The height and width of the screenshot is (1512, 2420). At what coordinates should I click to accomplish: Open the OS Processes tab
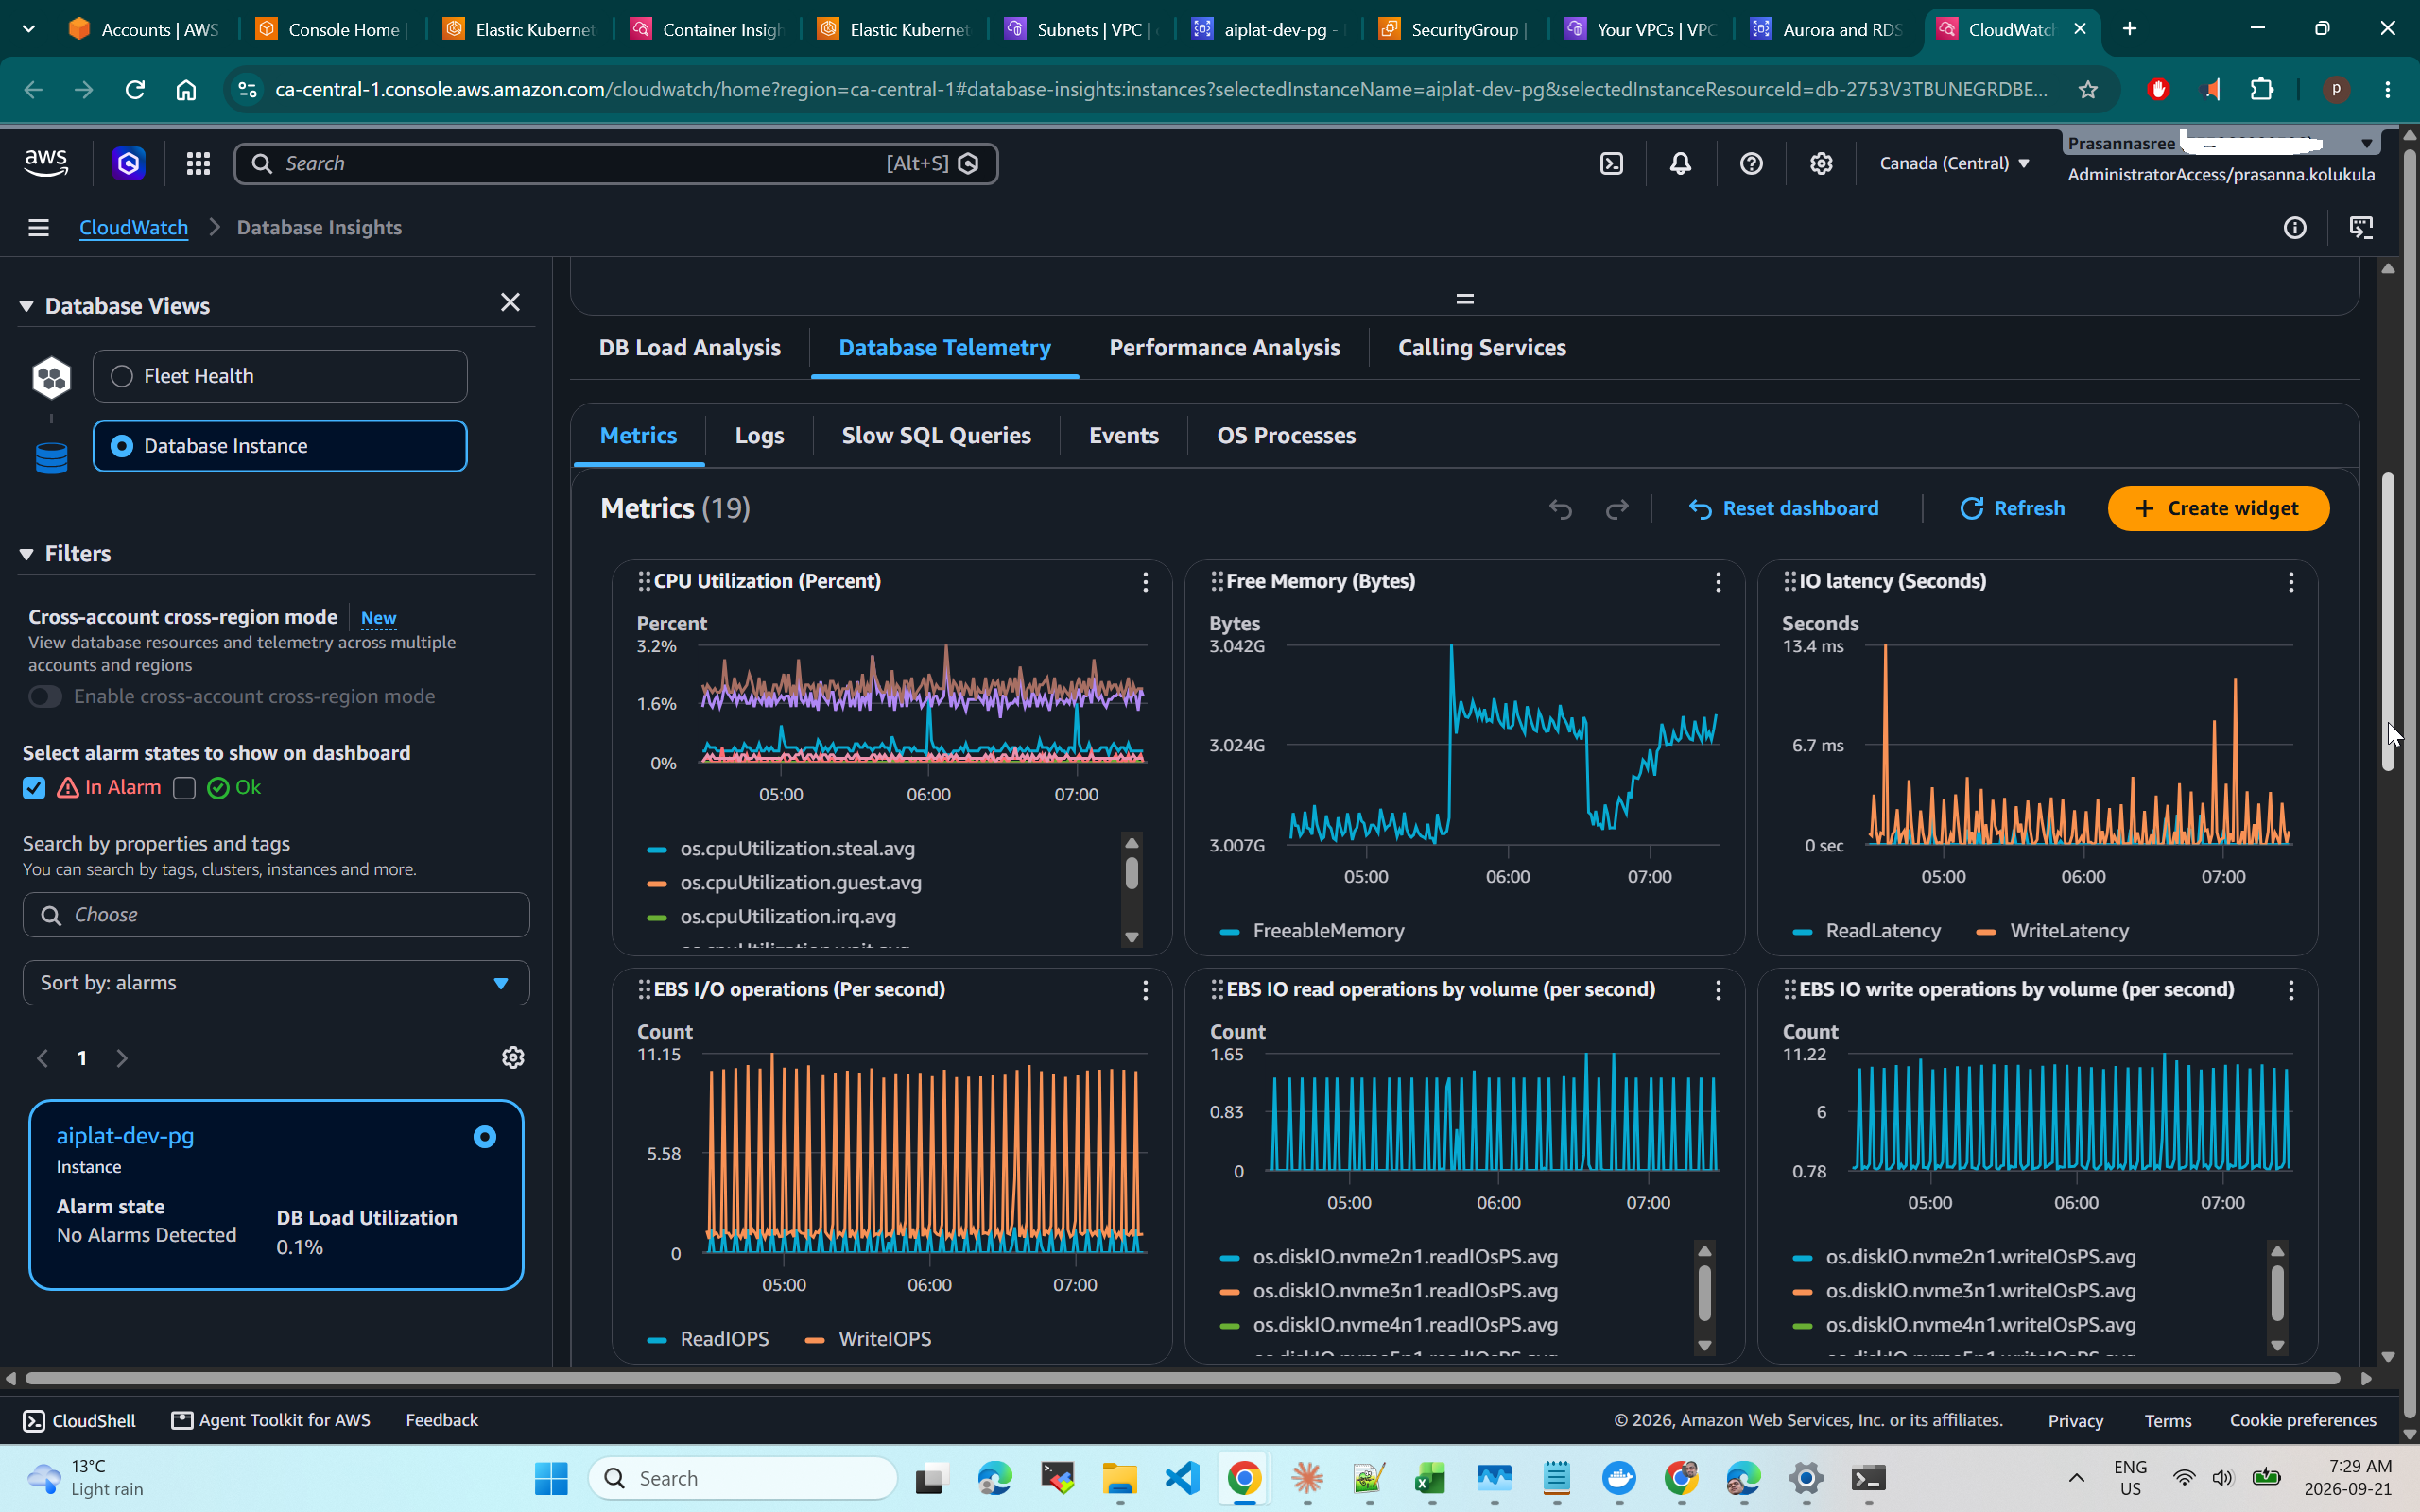[1286, 436]
